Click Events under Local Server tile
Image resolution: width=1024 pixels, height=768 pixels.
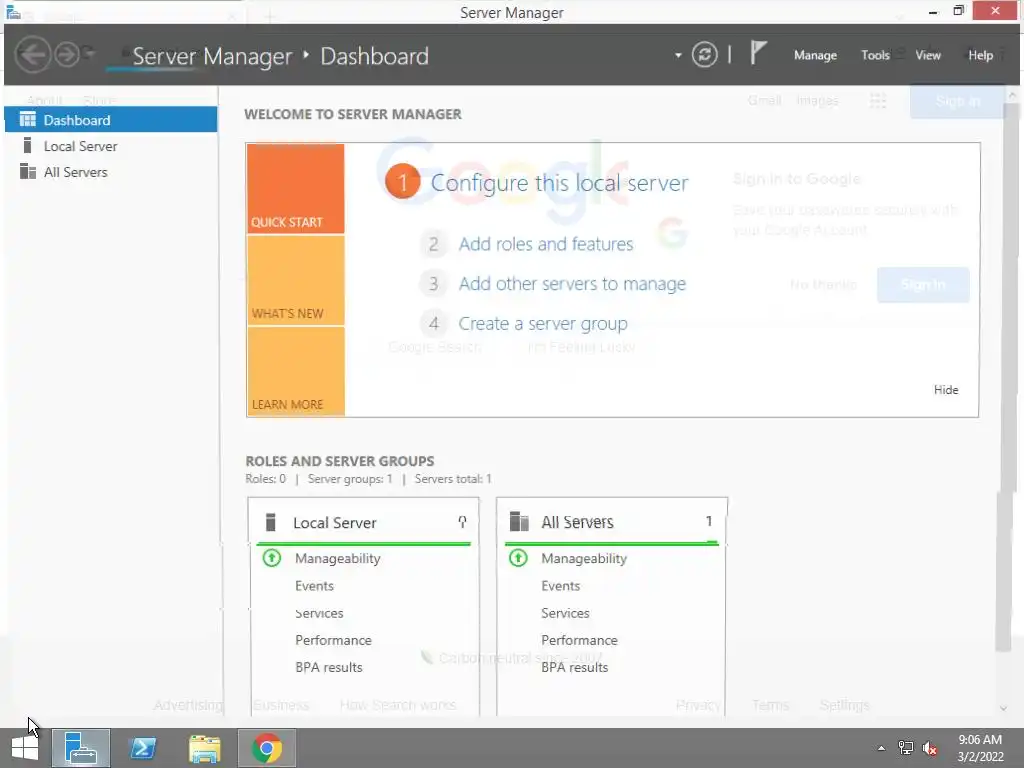click(314, 586)
